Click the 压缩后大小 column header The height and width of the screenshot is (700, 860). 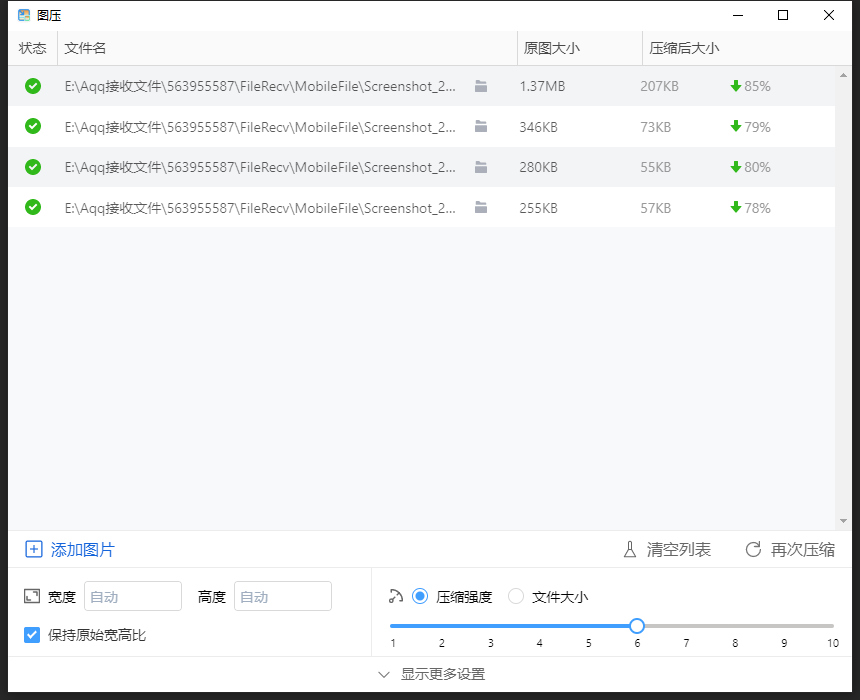coord(684,48)
